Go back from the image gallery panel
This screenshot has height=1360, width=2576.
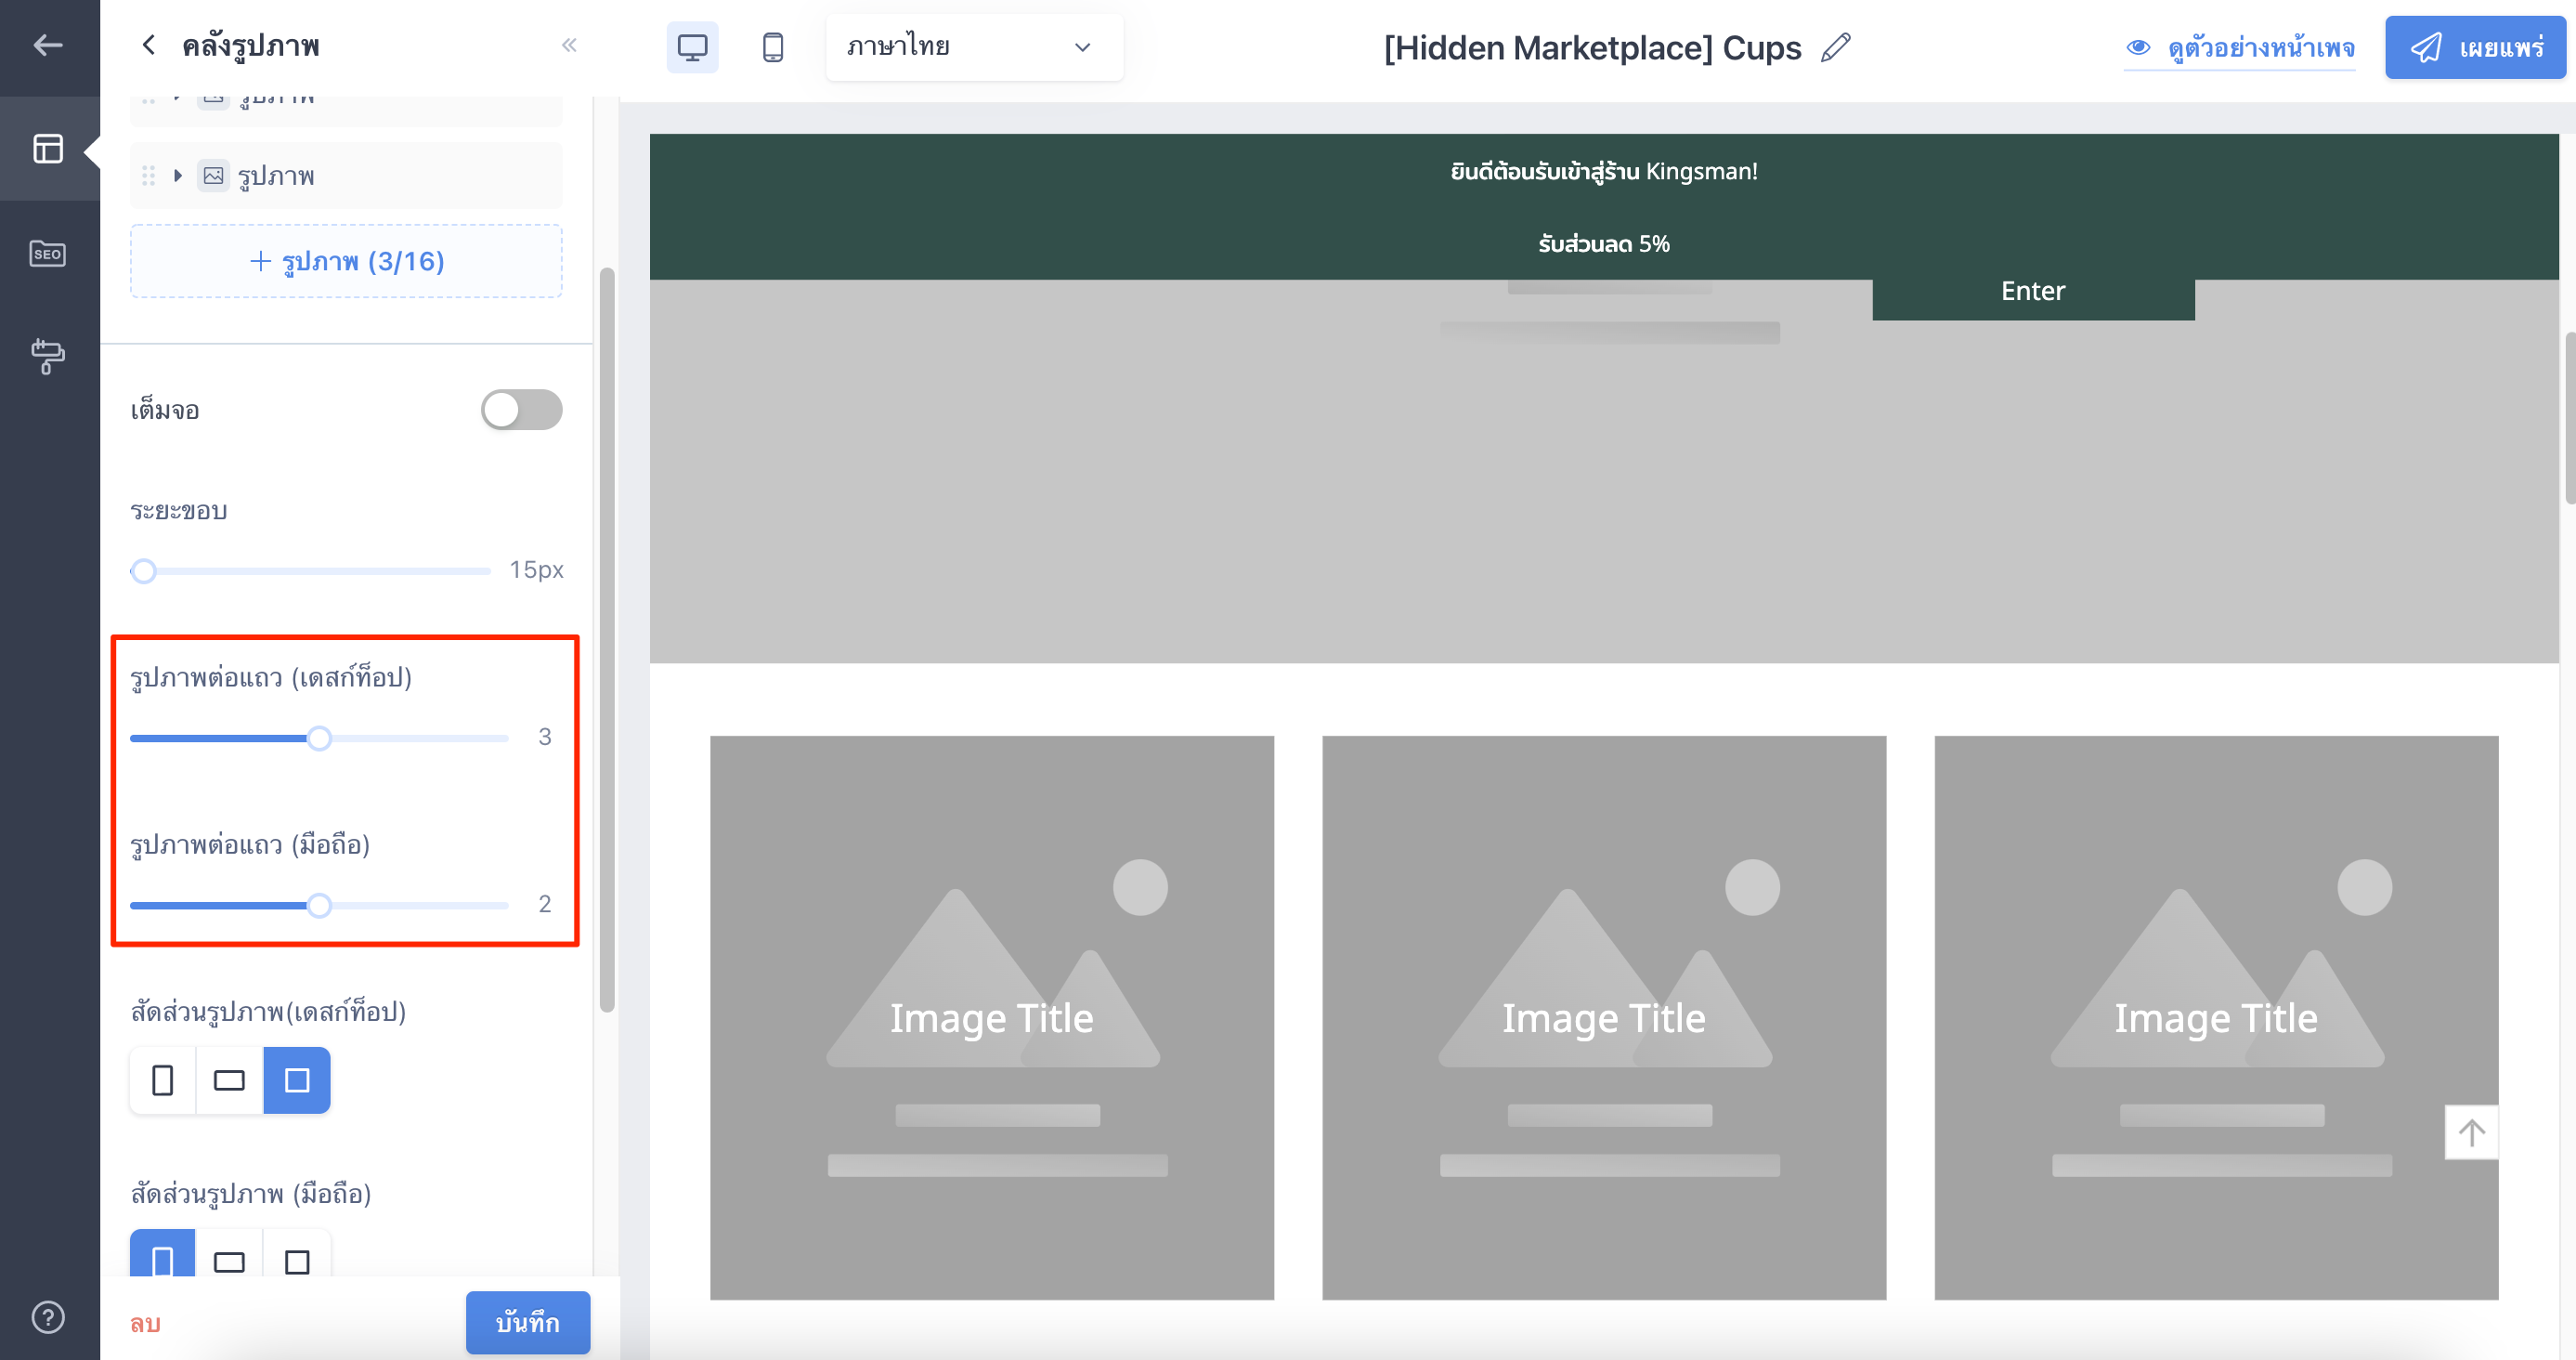click(x=149, y=45)
